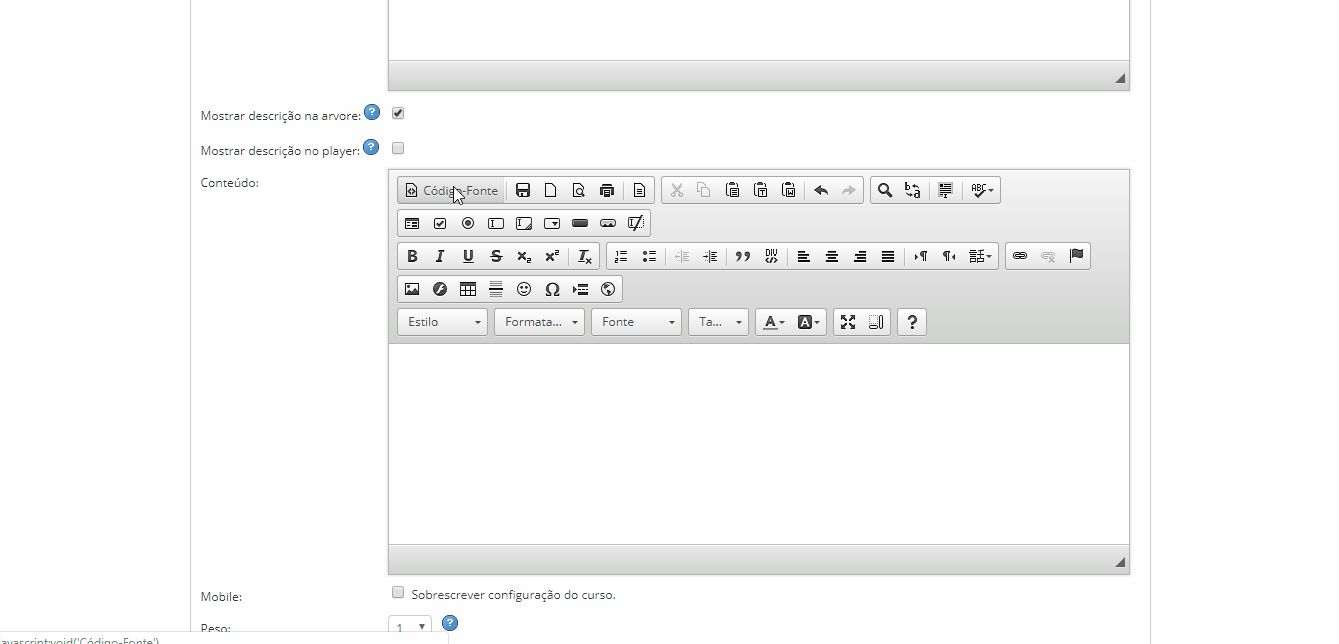The width and height of the screenshot is (1339, 644).
Task: Open the Templates icon
Action: 640,190
